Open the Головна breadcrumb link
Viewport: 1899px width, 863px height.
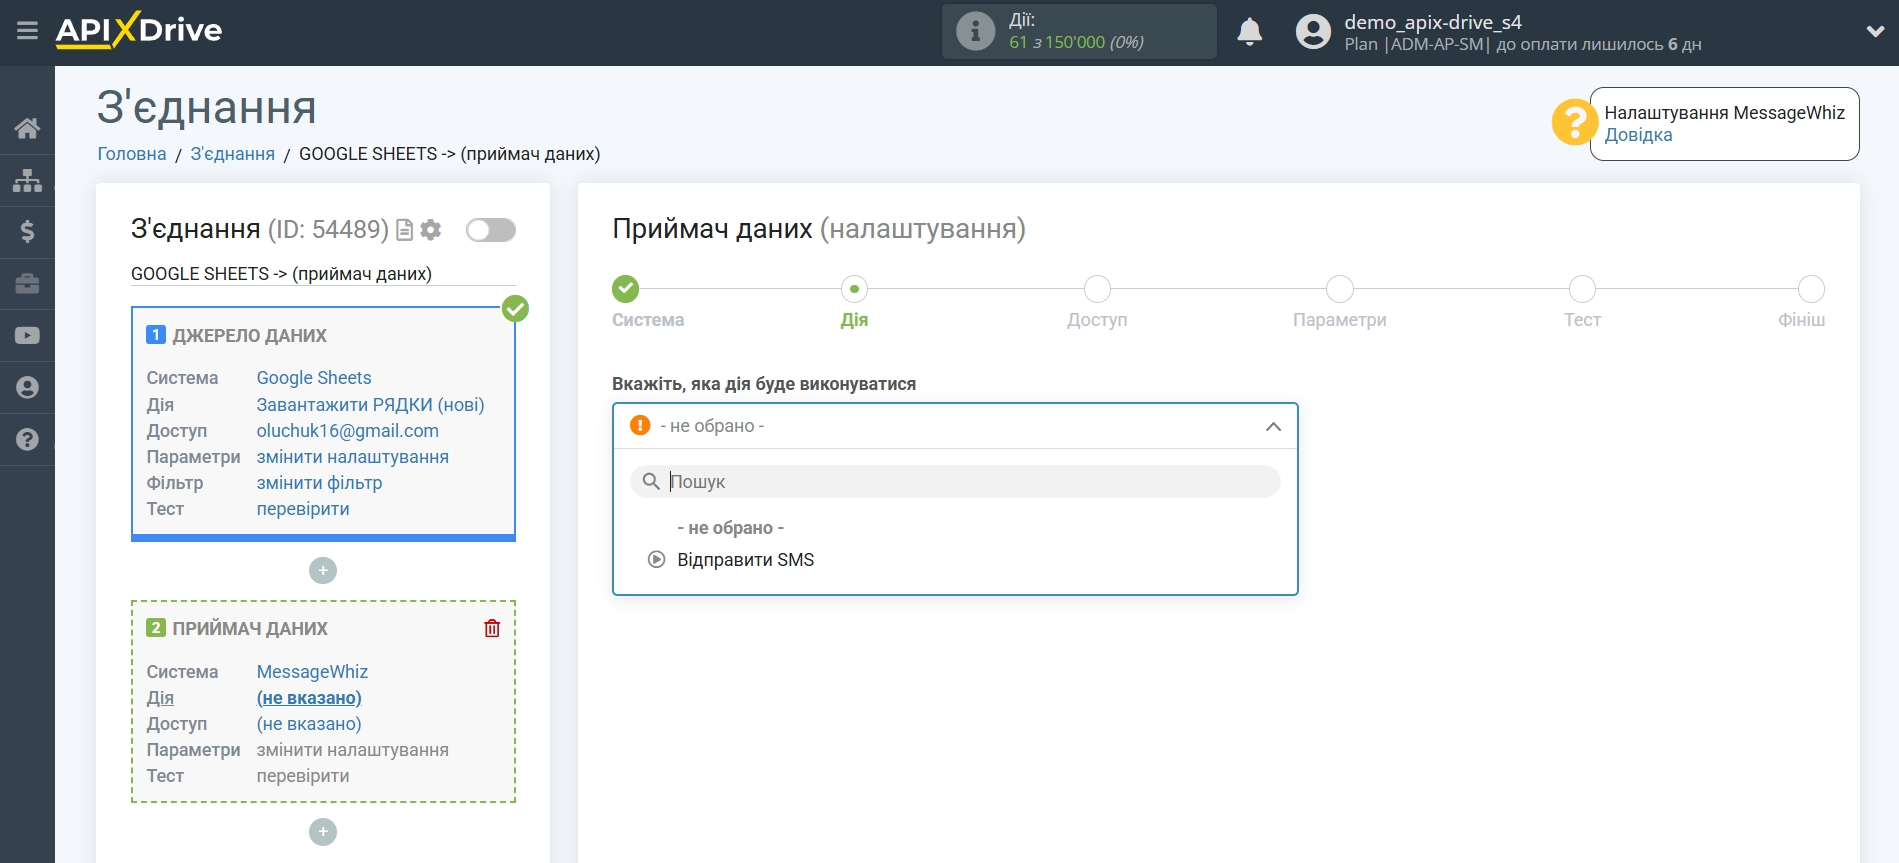[132, 154]
